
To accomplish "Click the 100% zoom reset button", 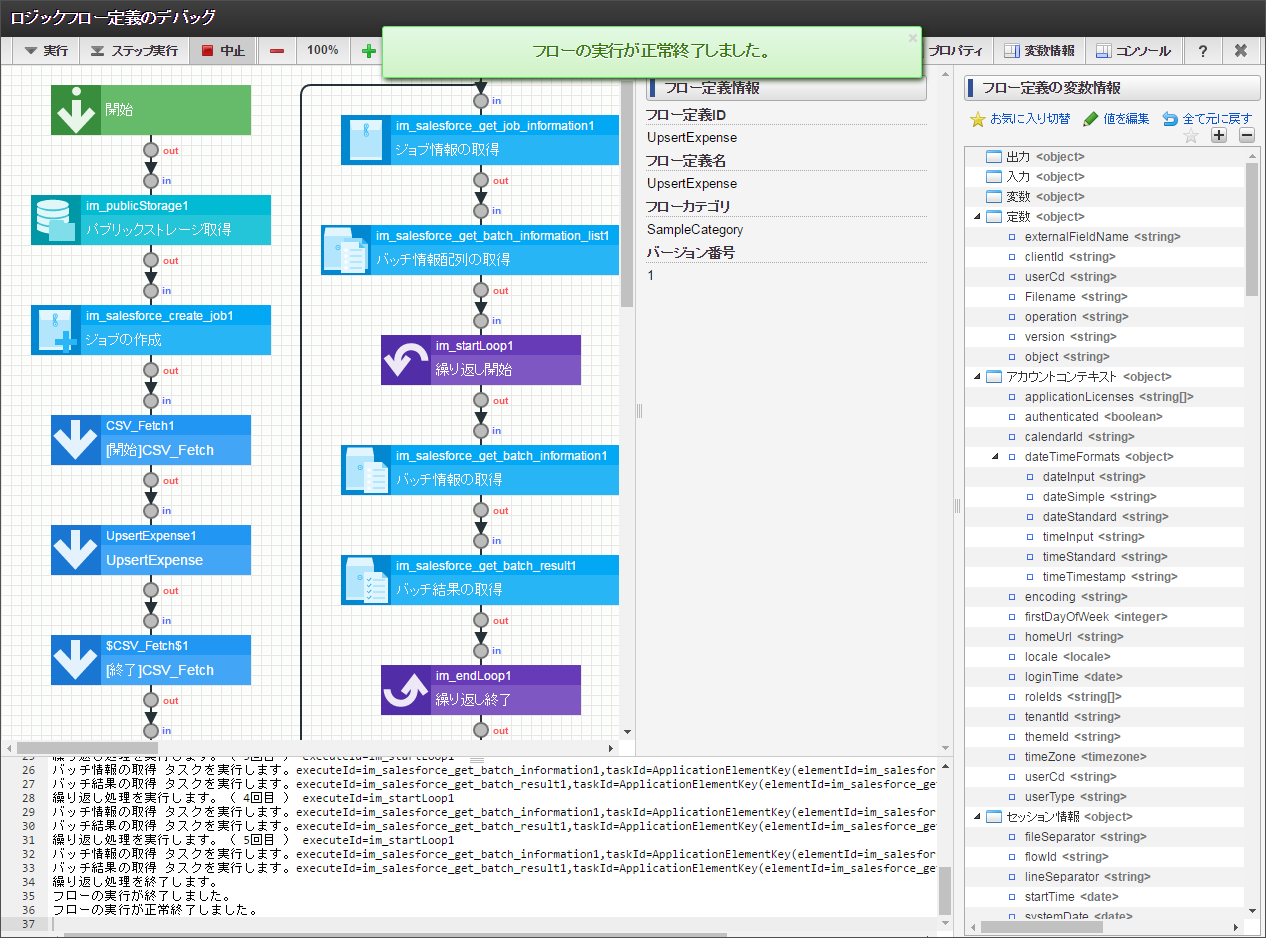I will point(322,50).
